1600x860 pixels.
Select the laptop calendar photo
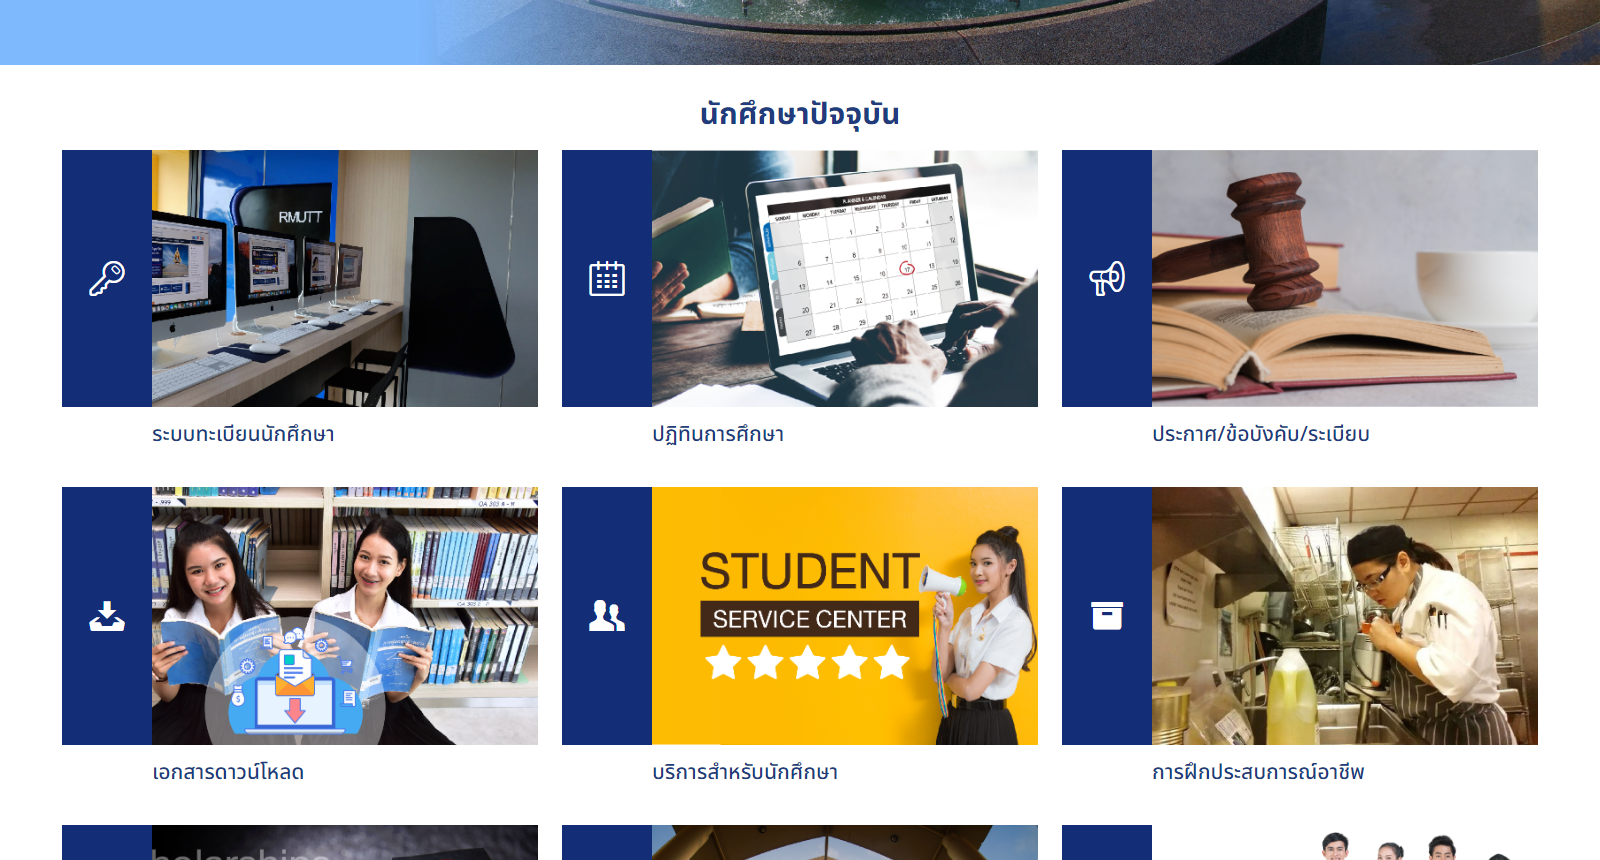click(845, 278)
